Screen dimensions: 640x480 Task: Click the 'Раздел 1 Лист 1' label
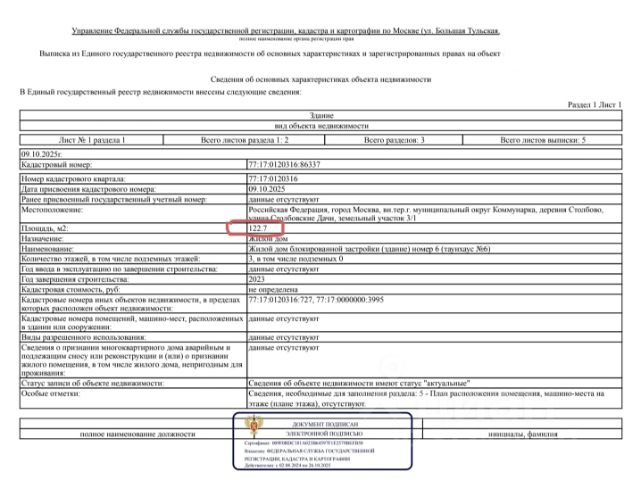[594, 105]
